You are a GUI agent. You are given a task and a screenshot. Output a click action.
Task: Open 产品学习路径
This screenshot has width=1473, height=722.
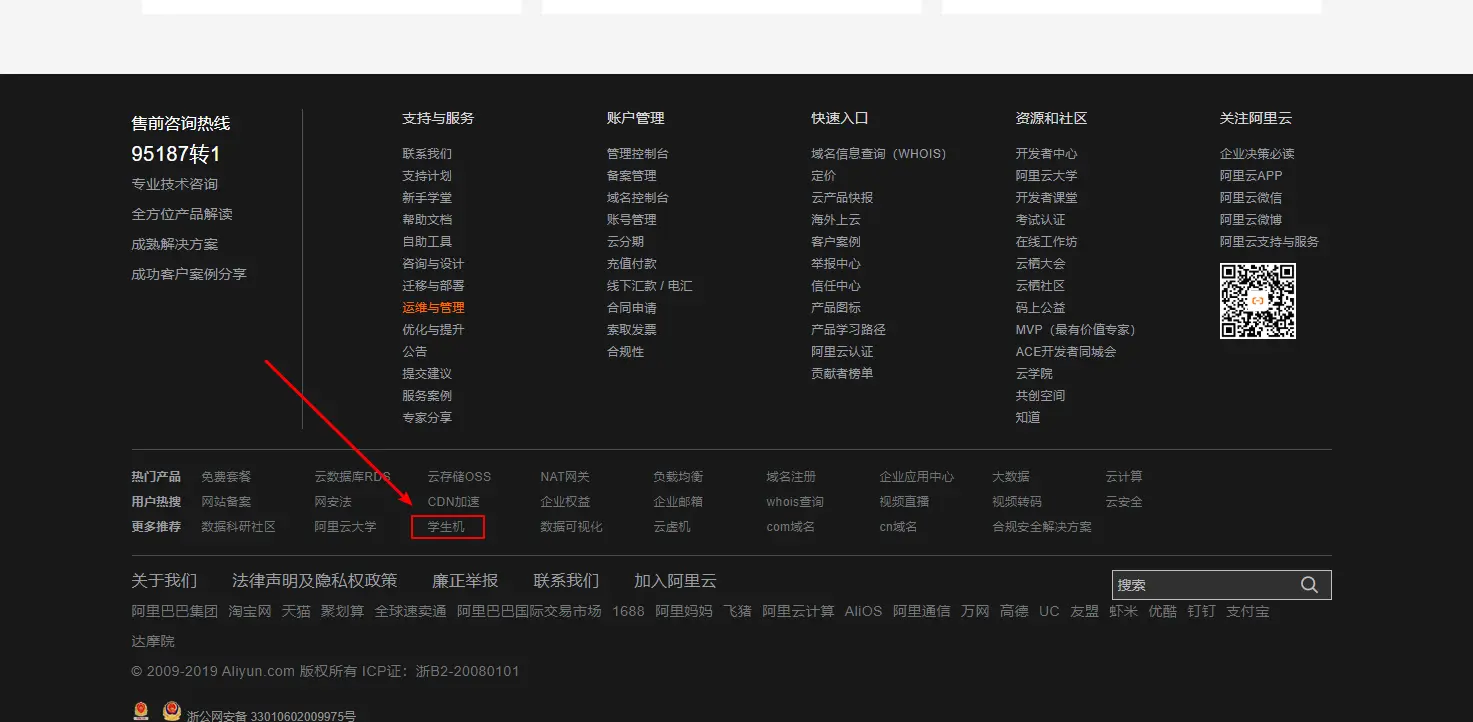(848, 330)
